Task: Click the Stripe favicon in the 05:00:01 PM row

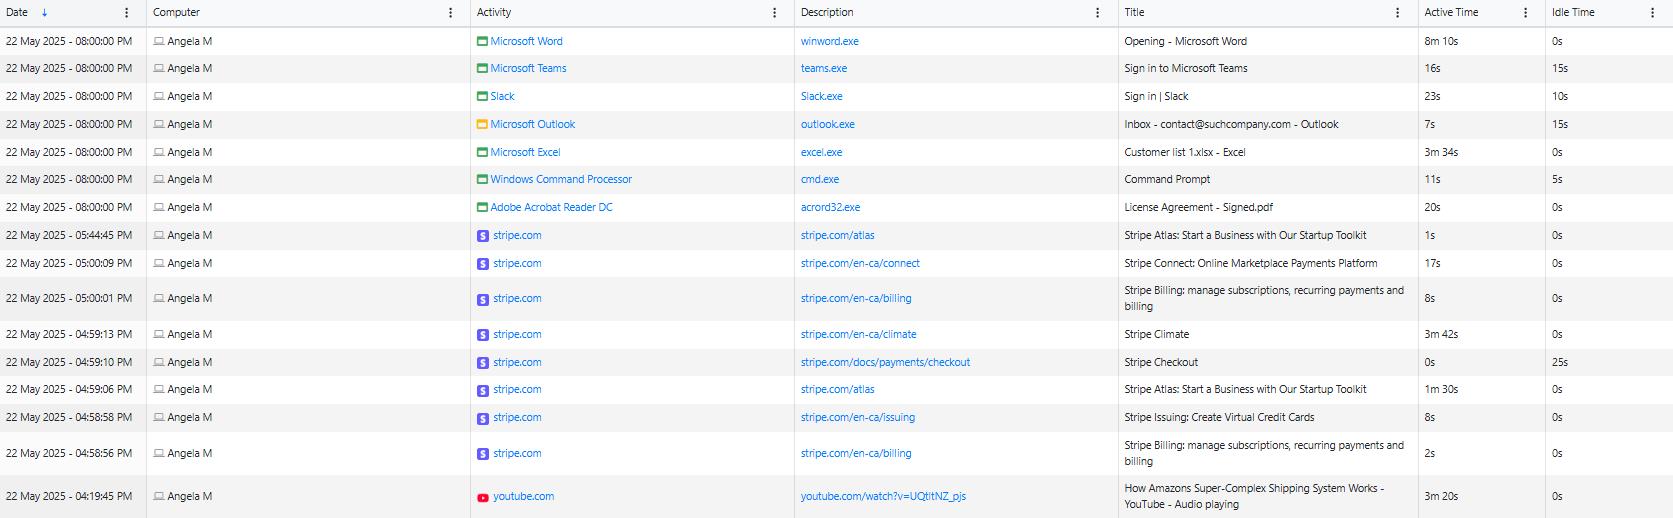Action: point(483,299)
